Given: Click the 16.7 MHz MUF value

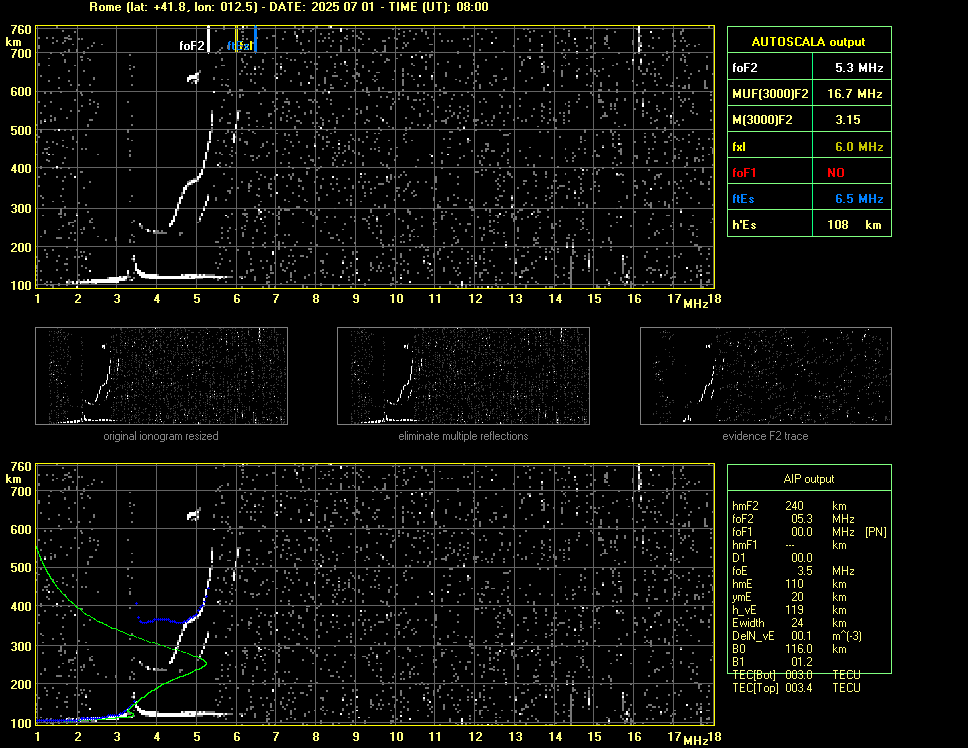Looking at the screenshot, I should pos(854,94).
